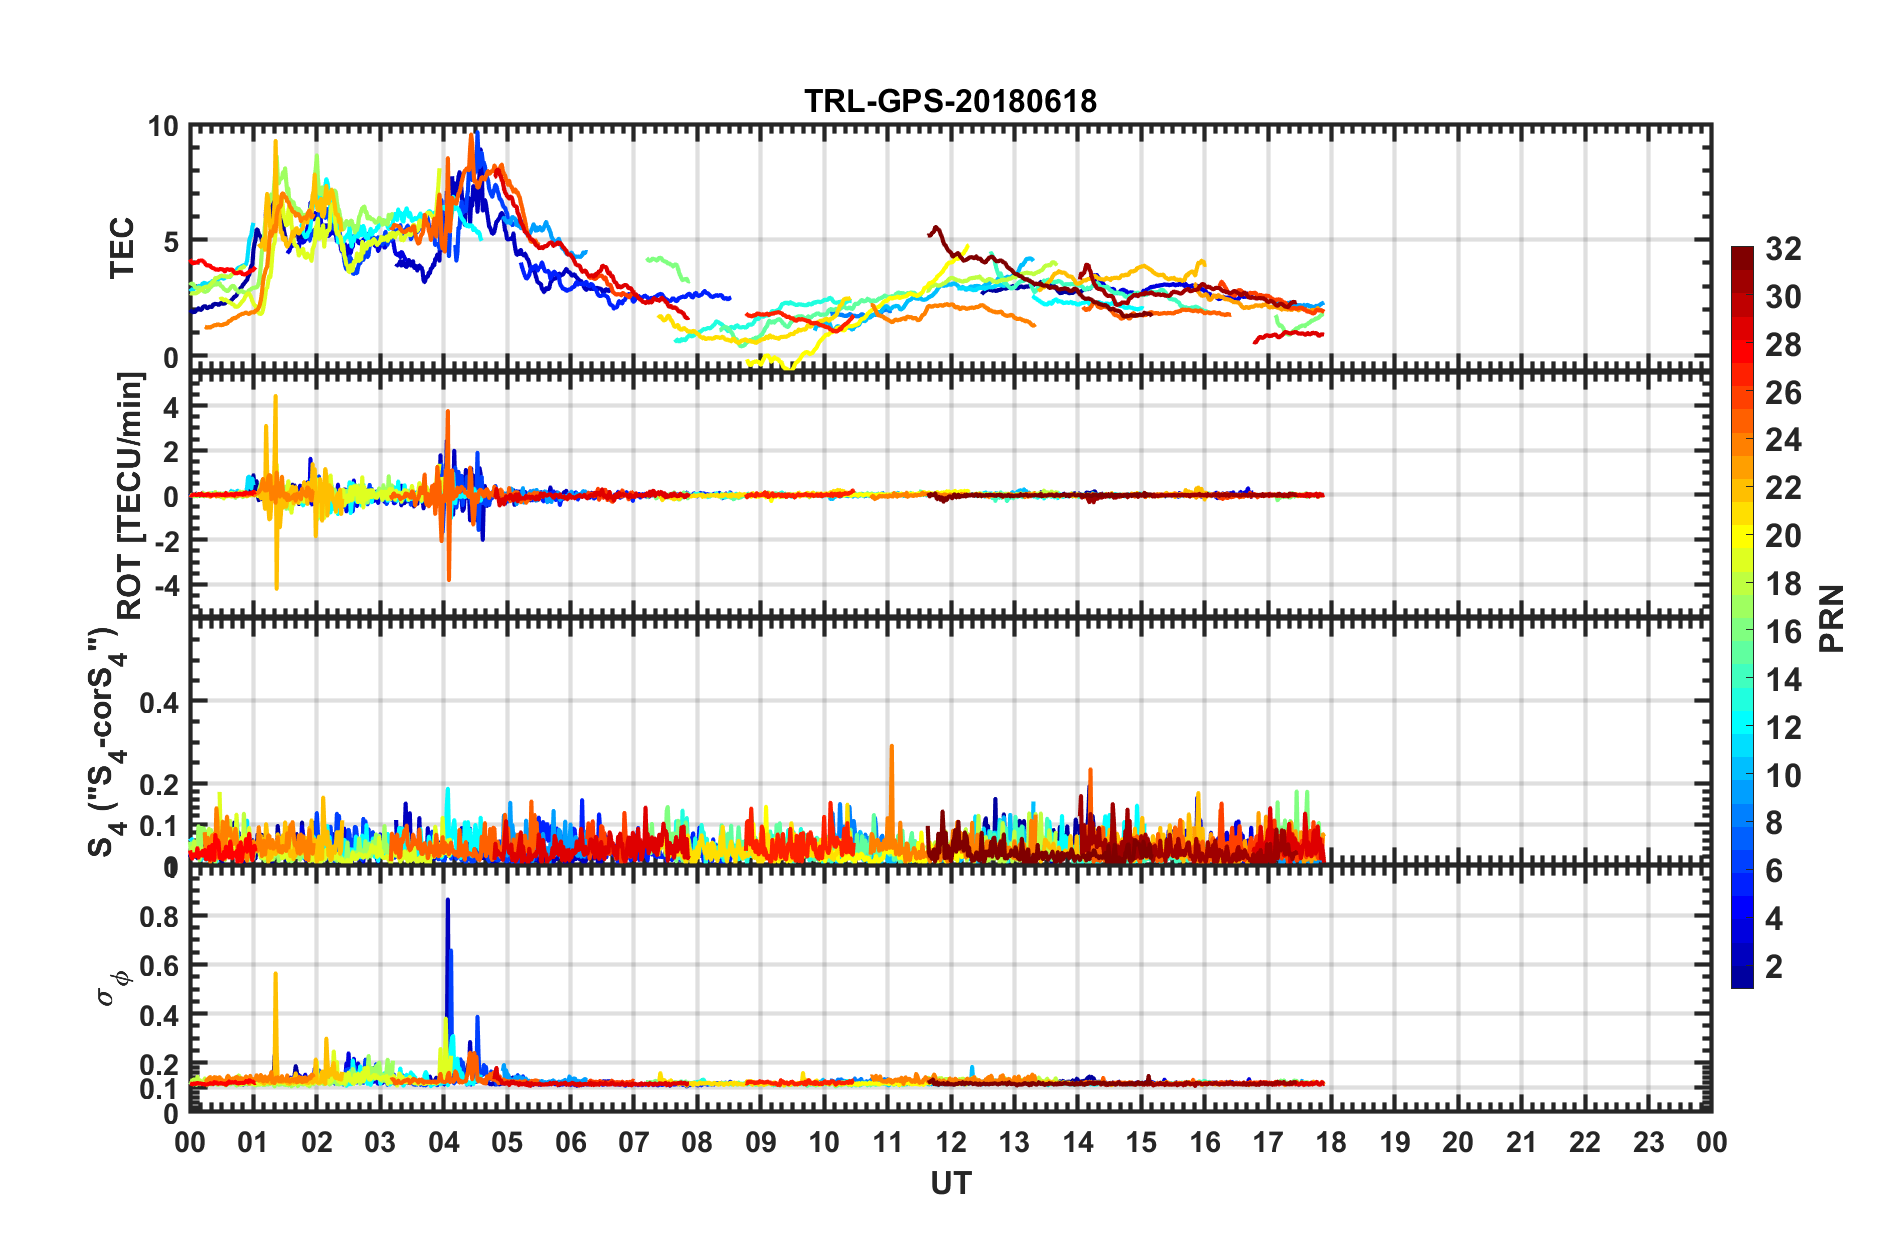Click TEC axis tick value 5
Viewport: 1902px width, 1236px height.
171,242
